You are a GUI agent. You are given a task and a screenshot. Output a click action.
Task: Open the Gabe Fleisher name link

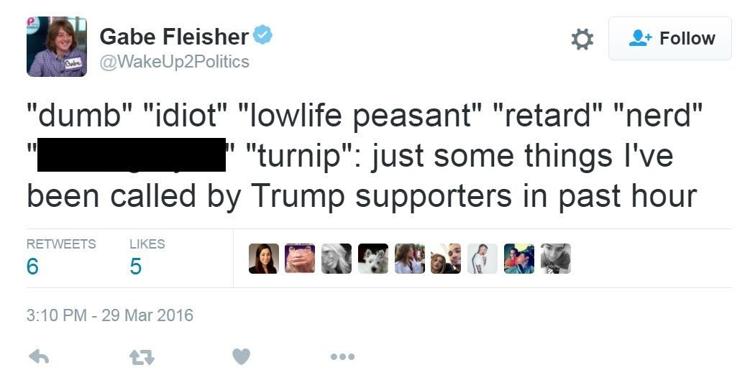[174, 37]
